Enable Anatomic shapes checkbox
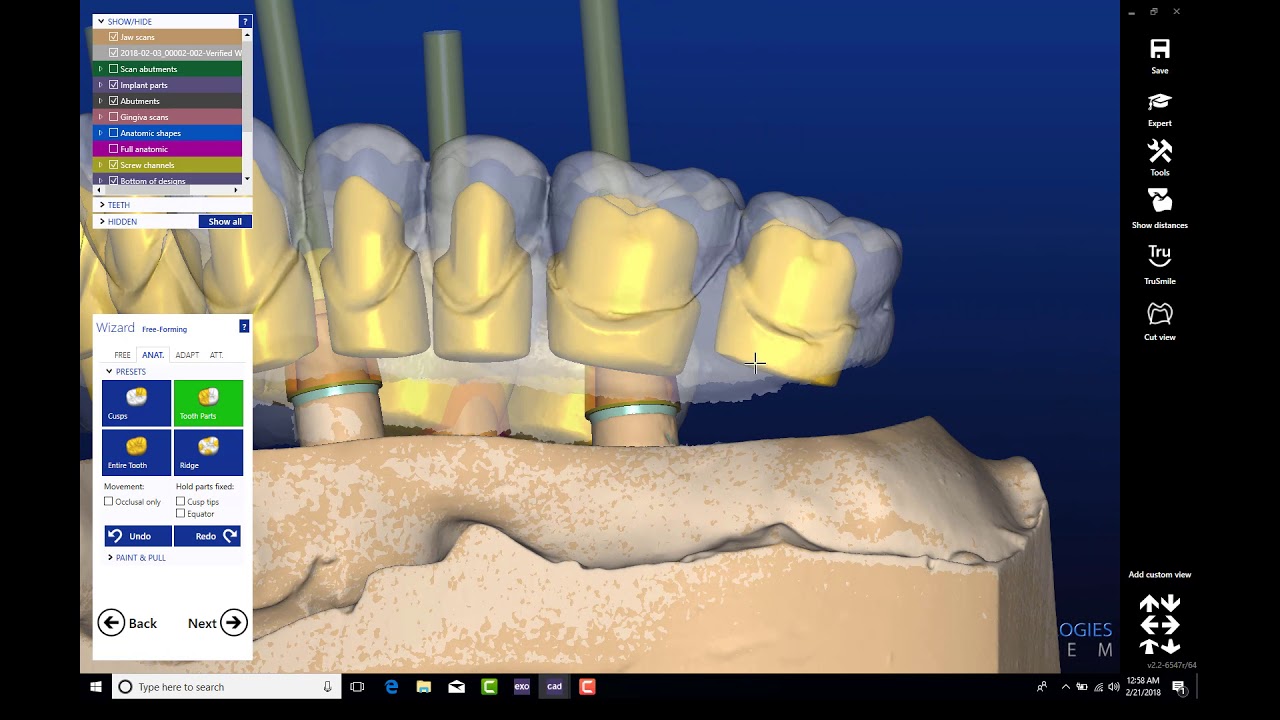Screen dimensions: 1280x720 coord(113,133)
